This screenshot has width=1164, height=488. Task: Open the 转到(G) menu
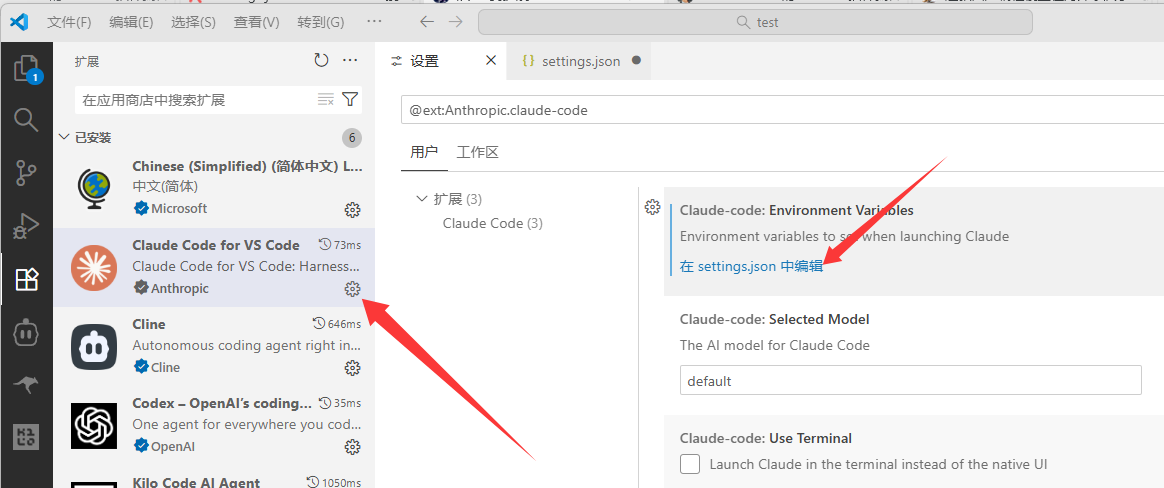pos(321,22)
